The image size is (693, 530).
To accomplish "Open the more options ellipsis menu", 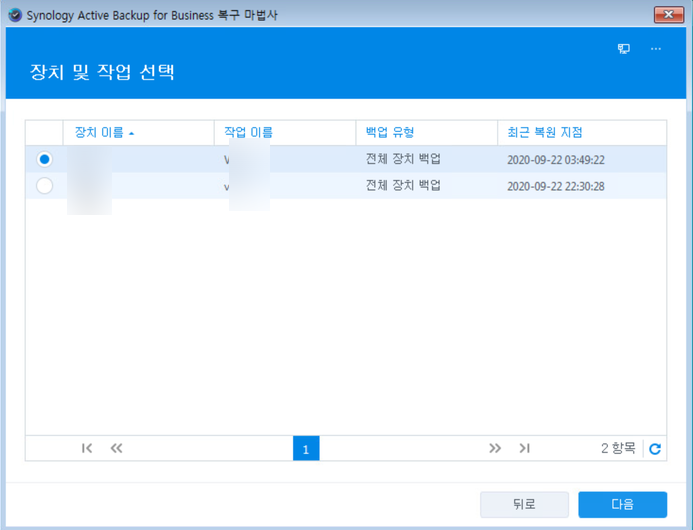I will pos(656,49).
